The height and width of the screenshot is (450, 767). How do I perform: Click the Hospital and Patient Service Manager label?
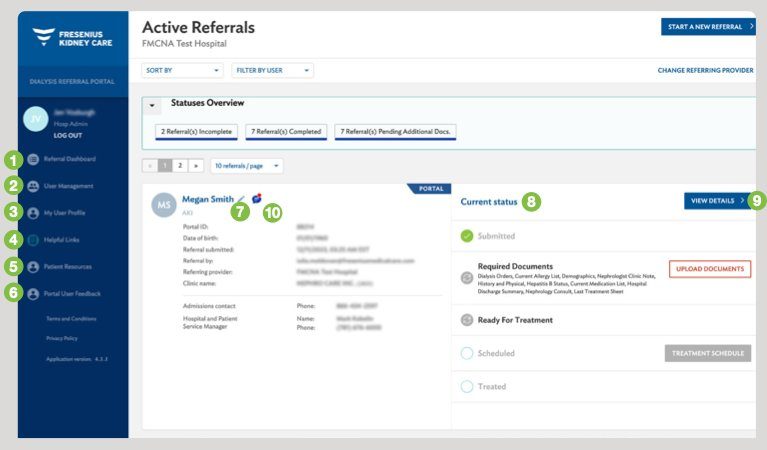tap(210, 322)
